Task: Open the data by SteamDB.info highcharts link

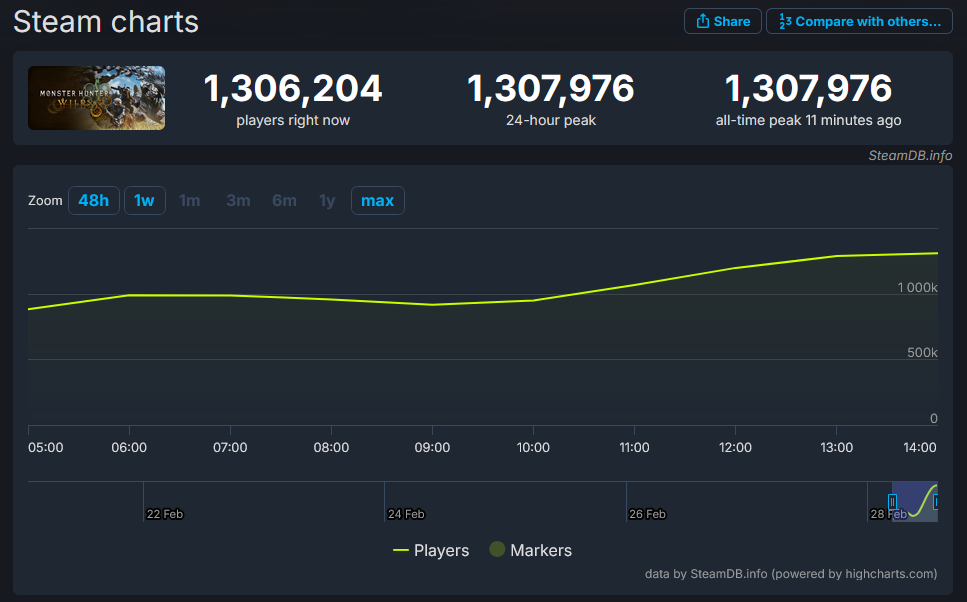Action: (791, 574)
